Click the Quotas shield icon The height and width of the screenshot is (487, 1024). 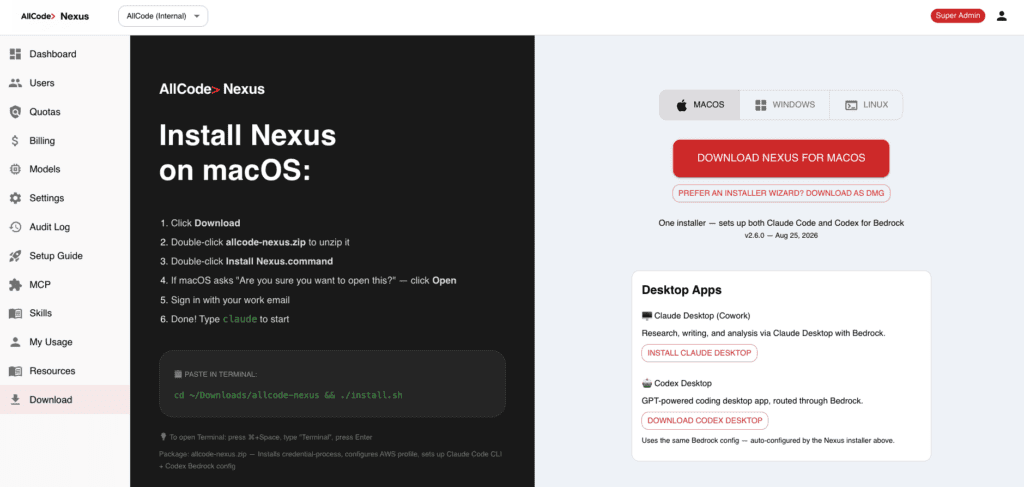click(16, 112)
